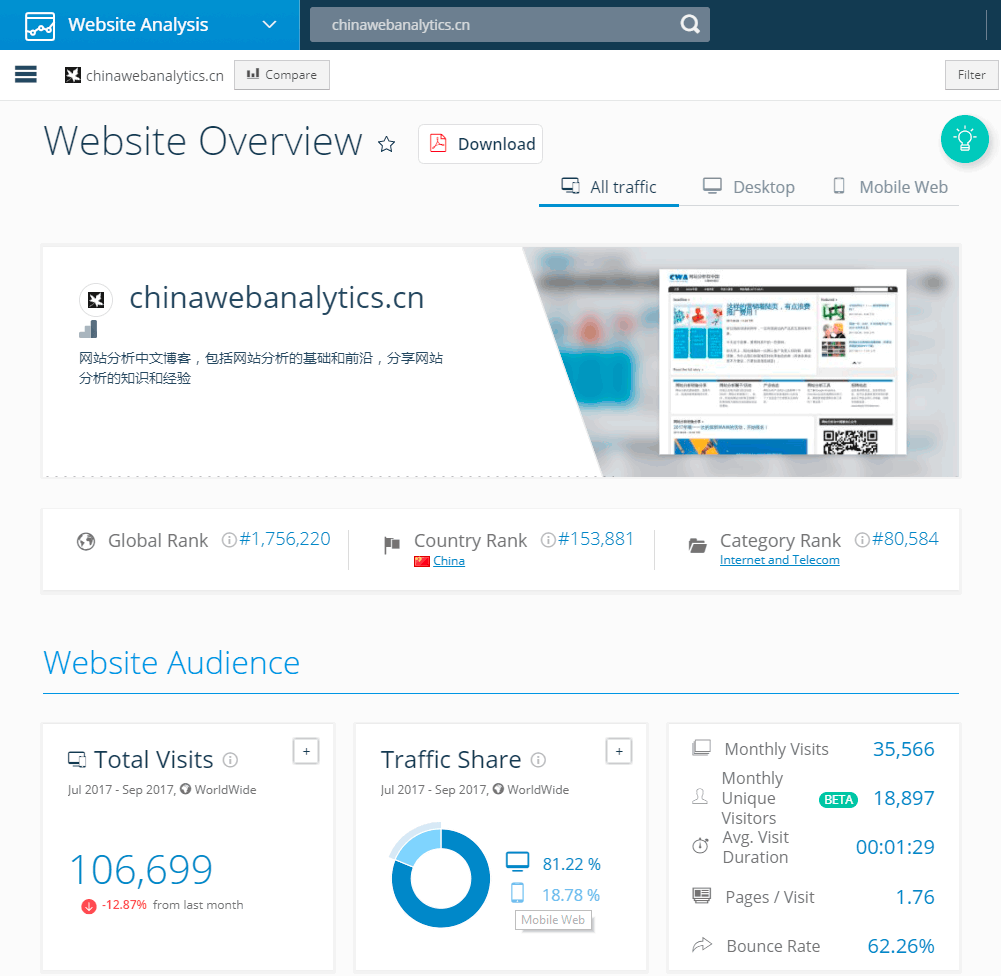Open the hamburger navigation menu
1001x976 pixels.
[x=26, y=75]
